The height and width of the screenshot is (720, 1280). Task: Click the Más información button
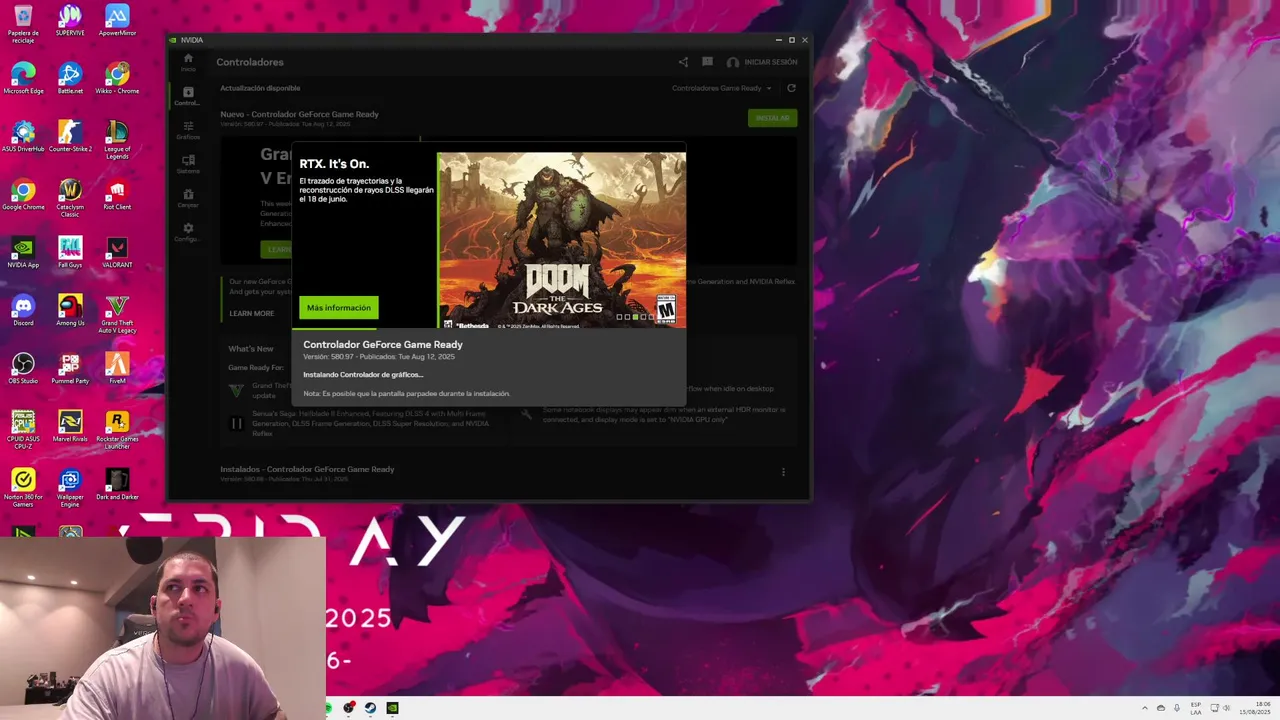pyautogui.click(x=339, y=308)
